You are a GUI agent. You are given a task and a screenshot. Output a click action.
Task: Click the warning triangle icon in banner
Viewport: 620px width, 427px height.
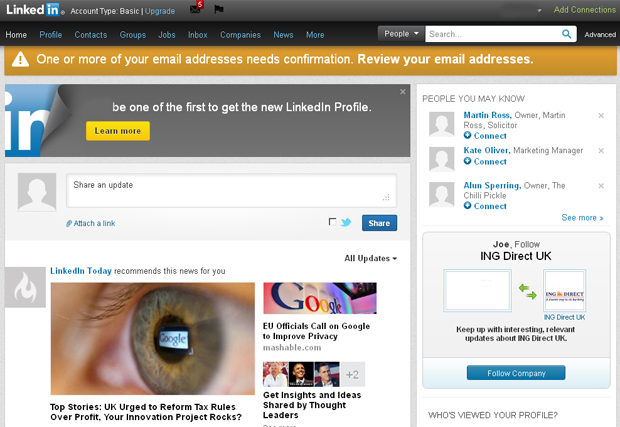click(20, 60)
